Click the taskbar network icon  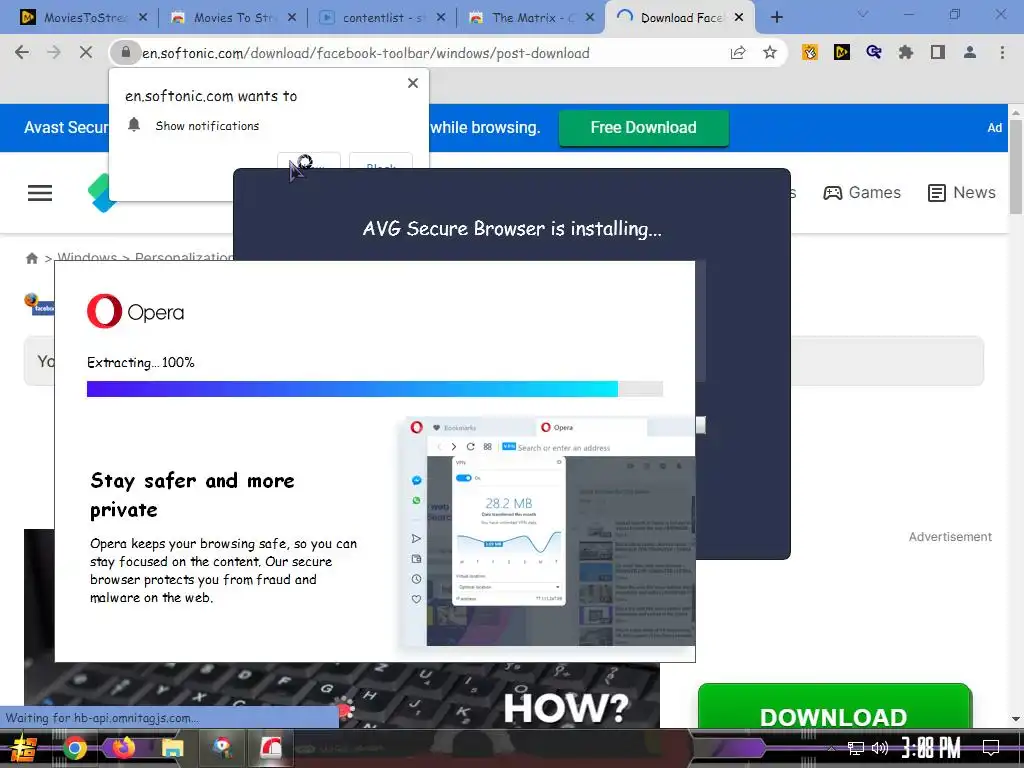[x=856, y=748]
